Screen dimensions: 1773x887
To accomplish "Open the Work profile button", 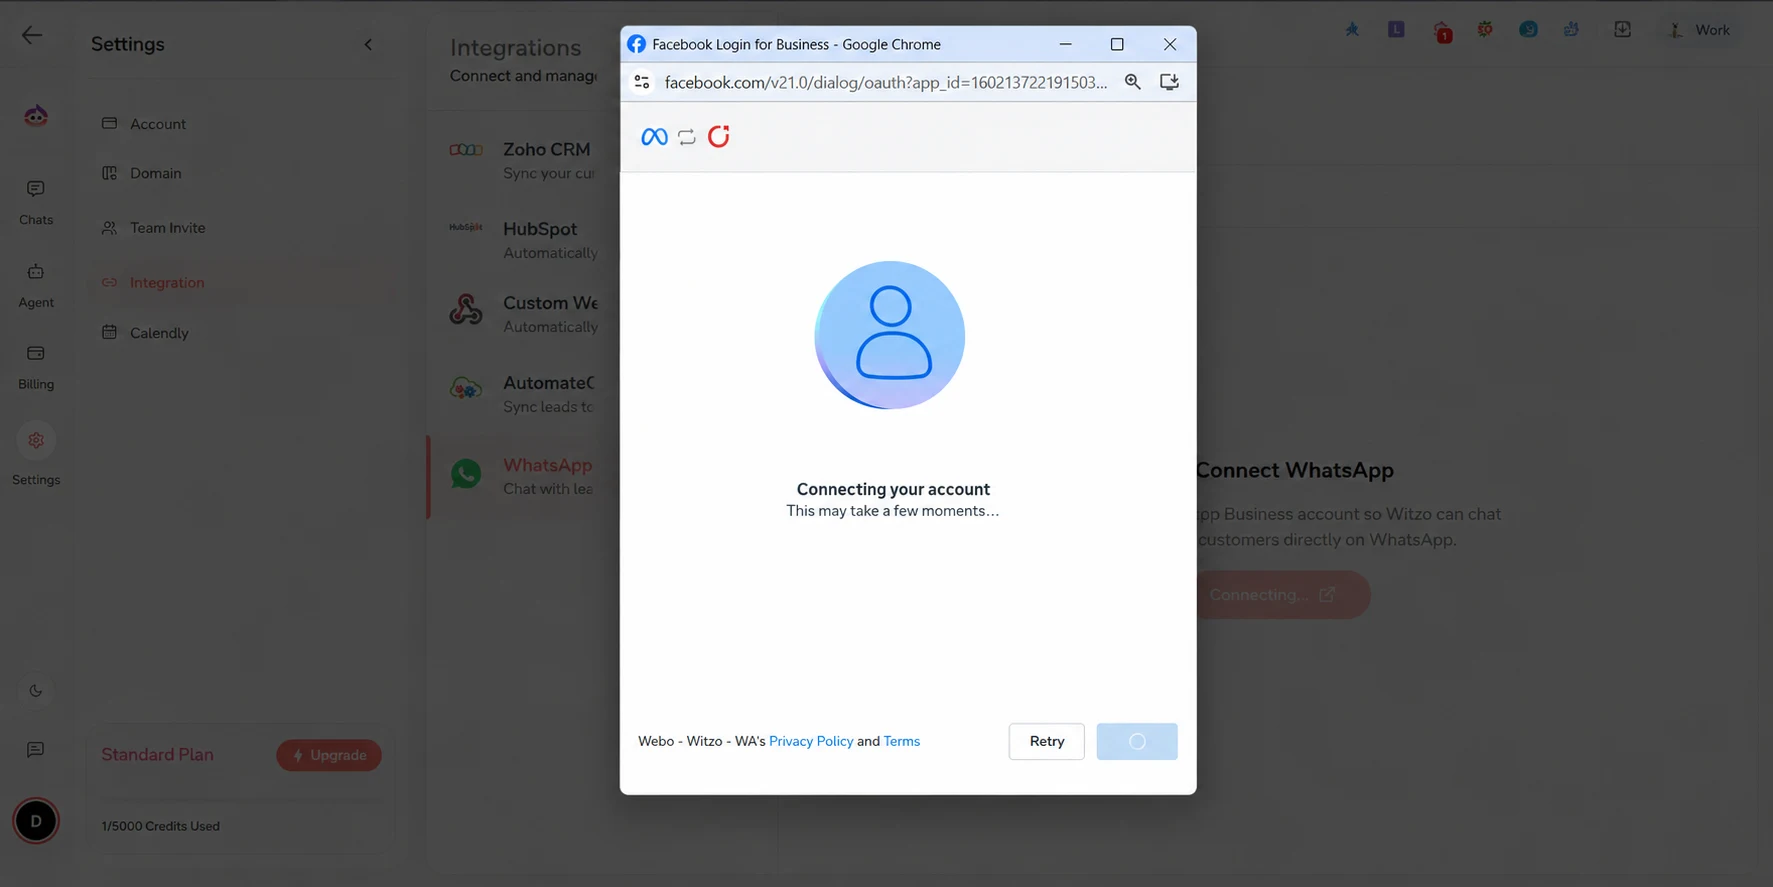I will [x=1699, y=30].
